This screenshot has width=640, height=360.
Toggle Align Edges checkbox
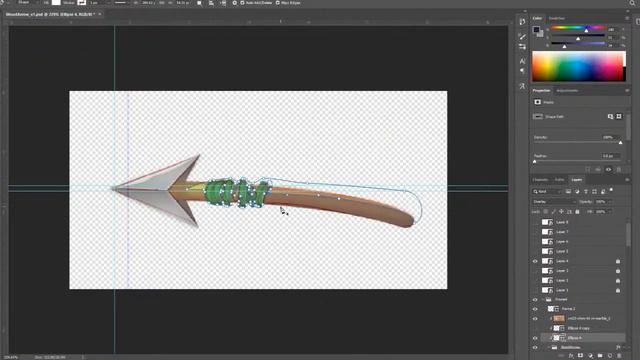278,3
